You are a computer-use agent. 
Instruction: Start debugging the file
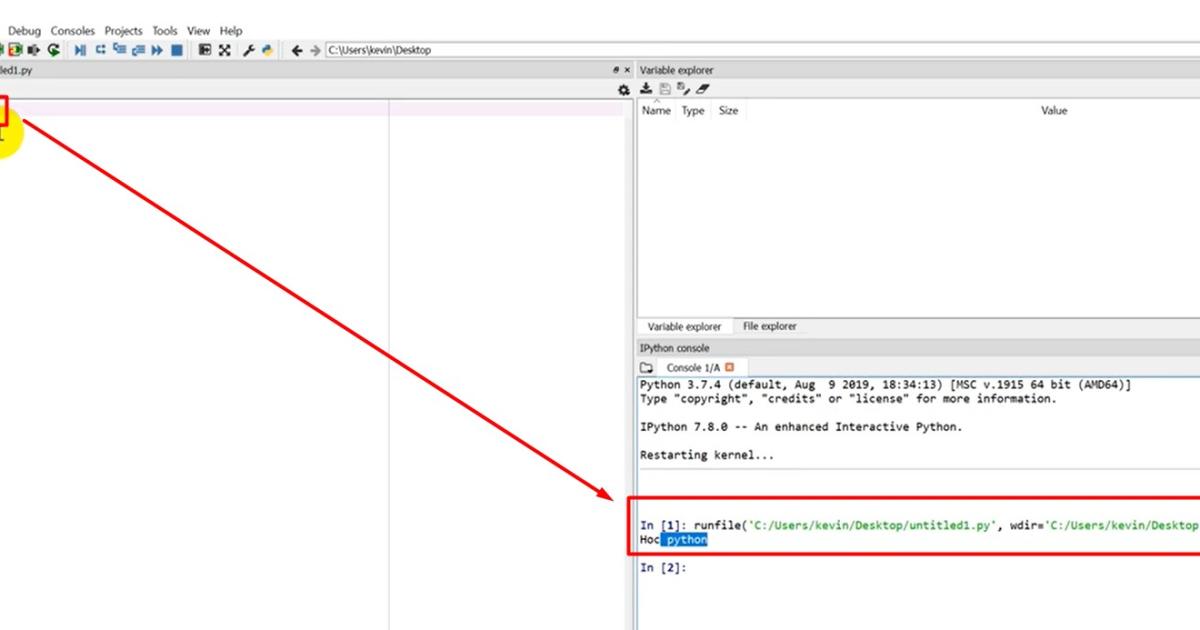coord(80,50)
